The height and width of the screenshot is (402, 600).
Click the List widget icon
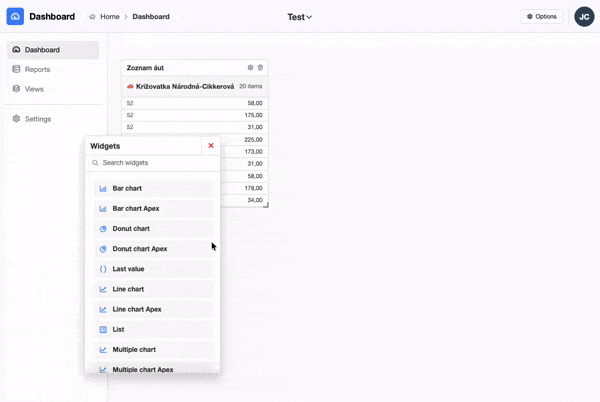(103, 329)
